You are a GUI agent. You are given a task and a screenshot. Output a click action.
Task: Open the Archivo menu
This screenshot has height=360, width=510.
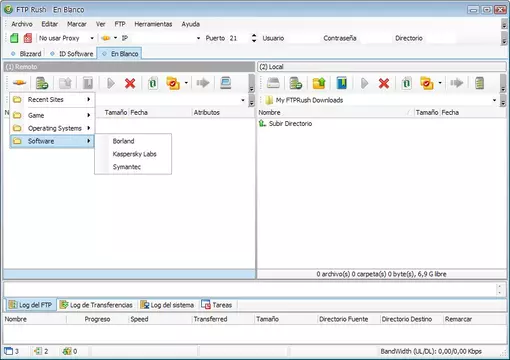click(x=22, y=24)
